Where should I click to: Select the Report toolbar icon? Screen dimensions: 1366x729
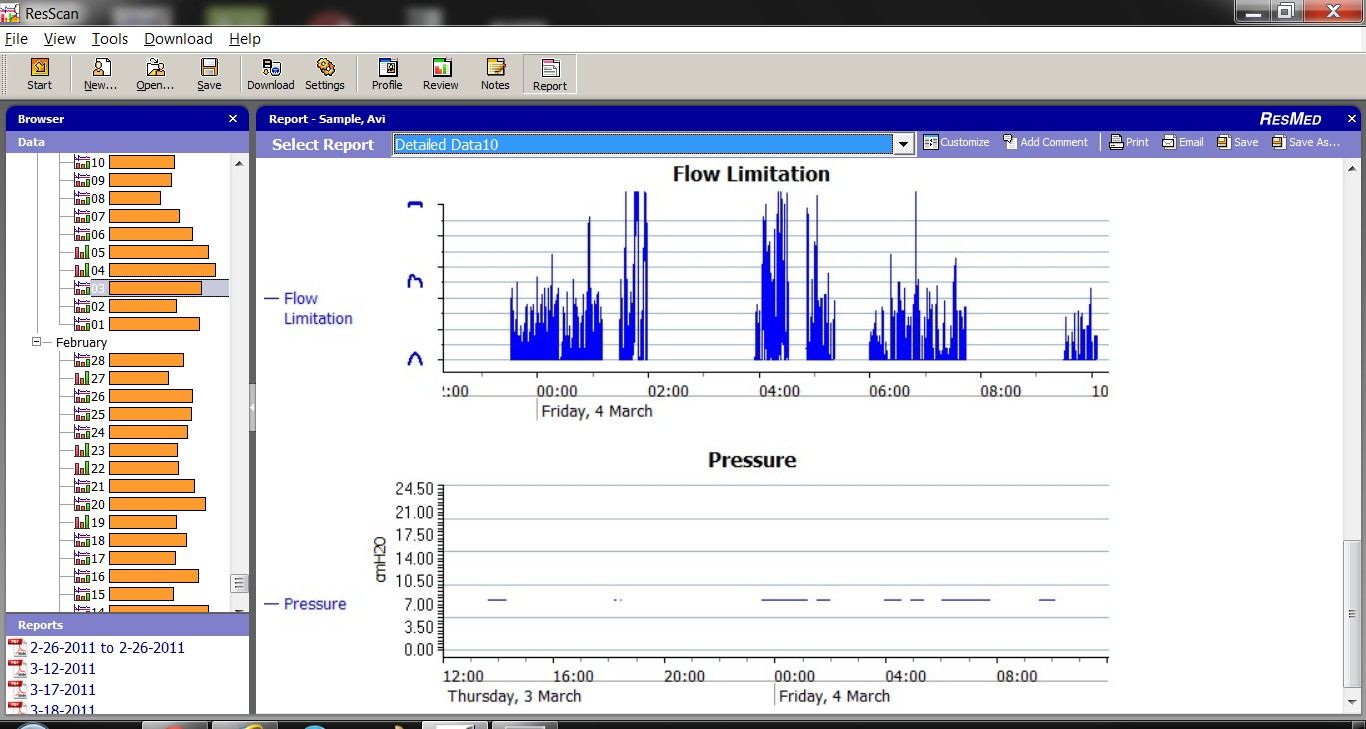549,75
